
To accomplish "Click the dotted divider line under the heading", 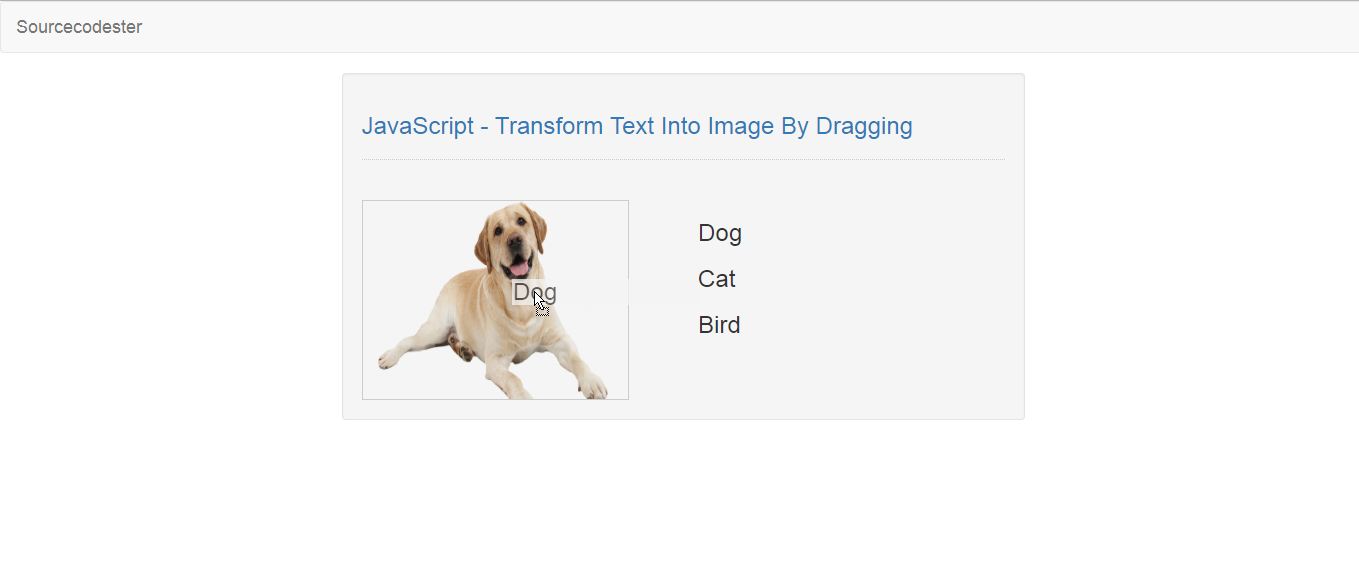I will tap(683, 160).
